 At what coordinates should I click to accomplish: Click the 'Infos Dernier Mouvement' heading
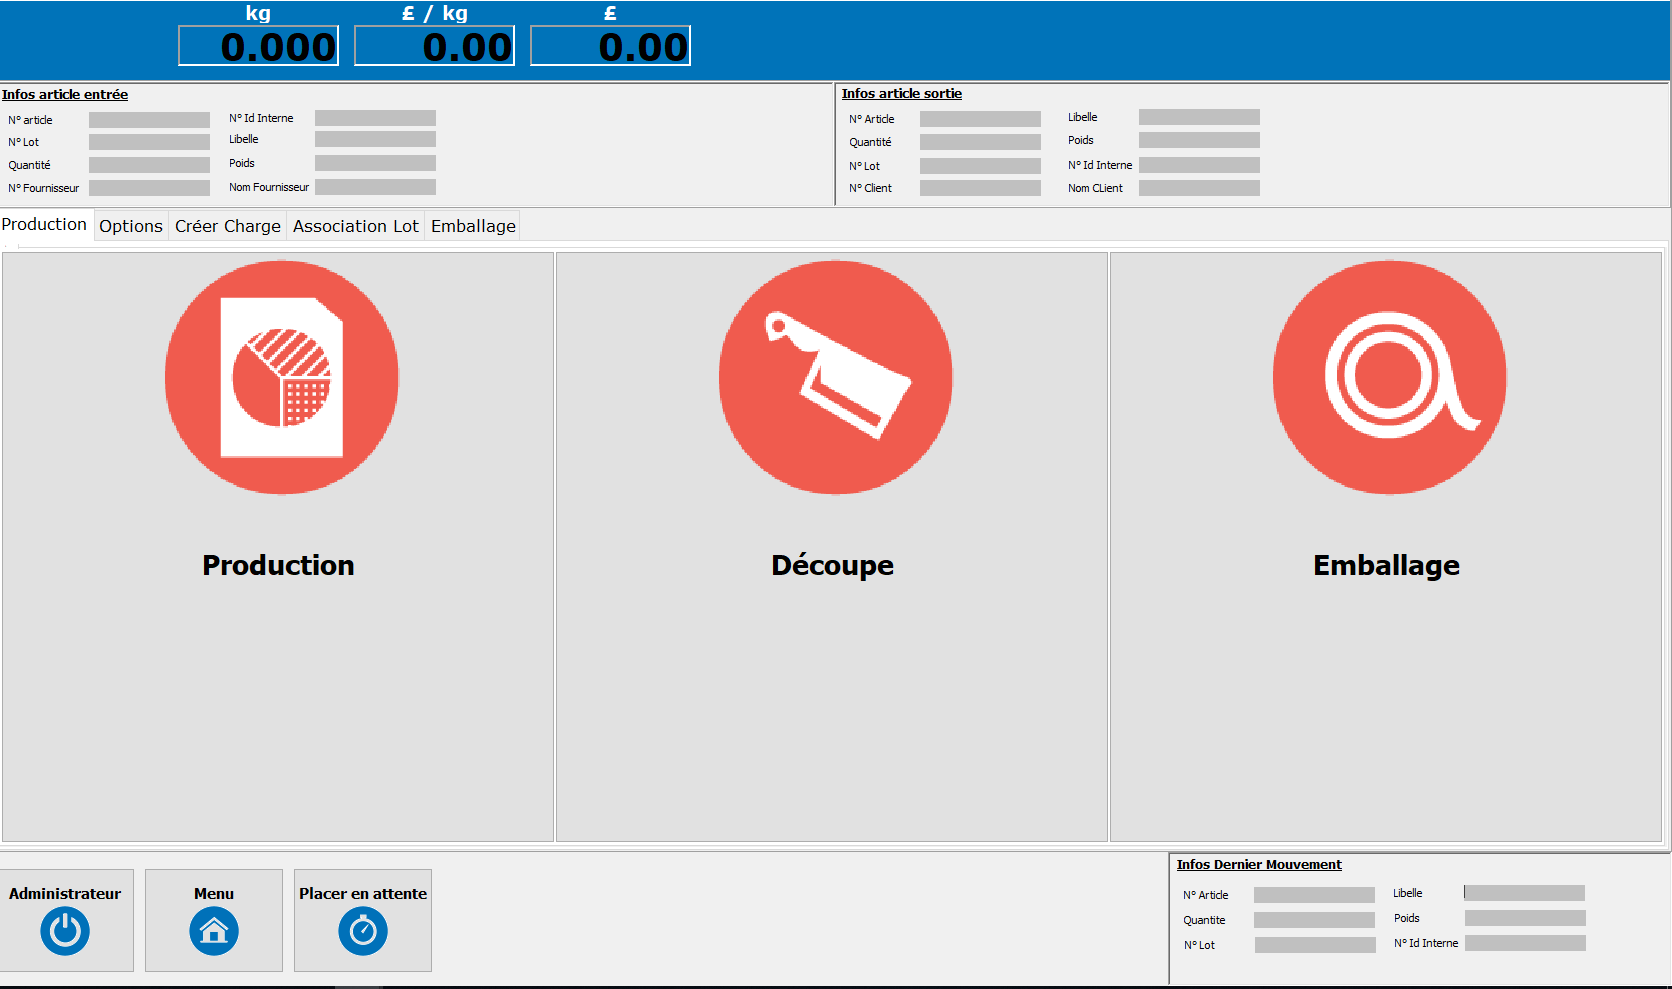(x=1259, y=865)
